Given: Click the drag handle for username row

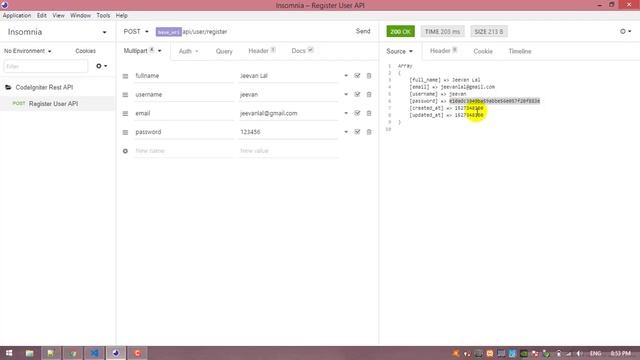Looking at the screenshot, I should (x=125, y=95).
